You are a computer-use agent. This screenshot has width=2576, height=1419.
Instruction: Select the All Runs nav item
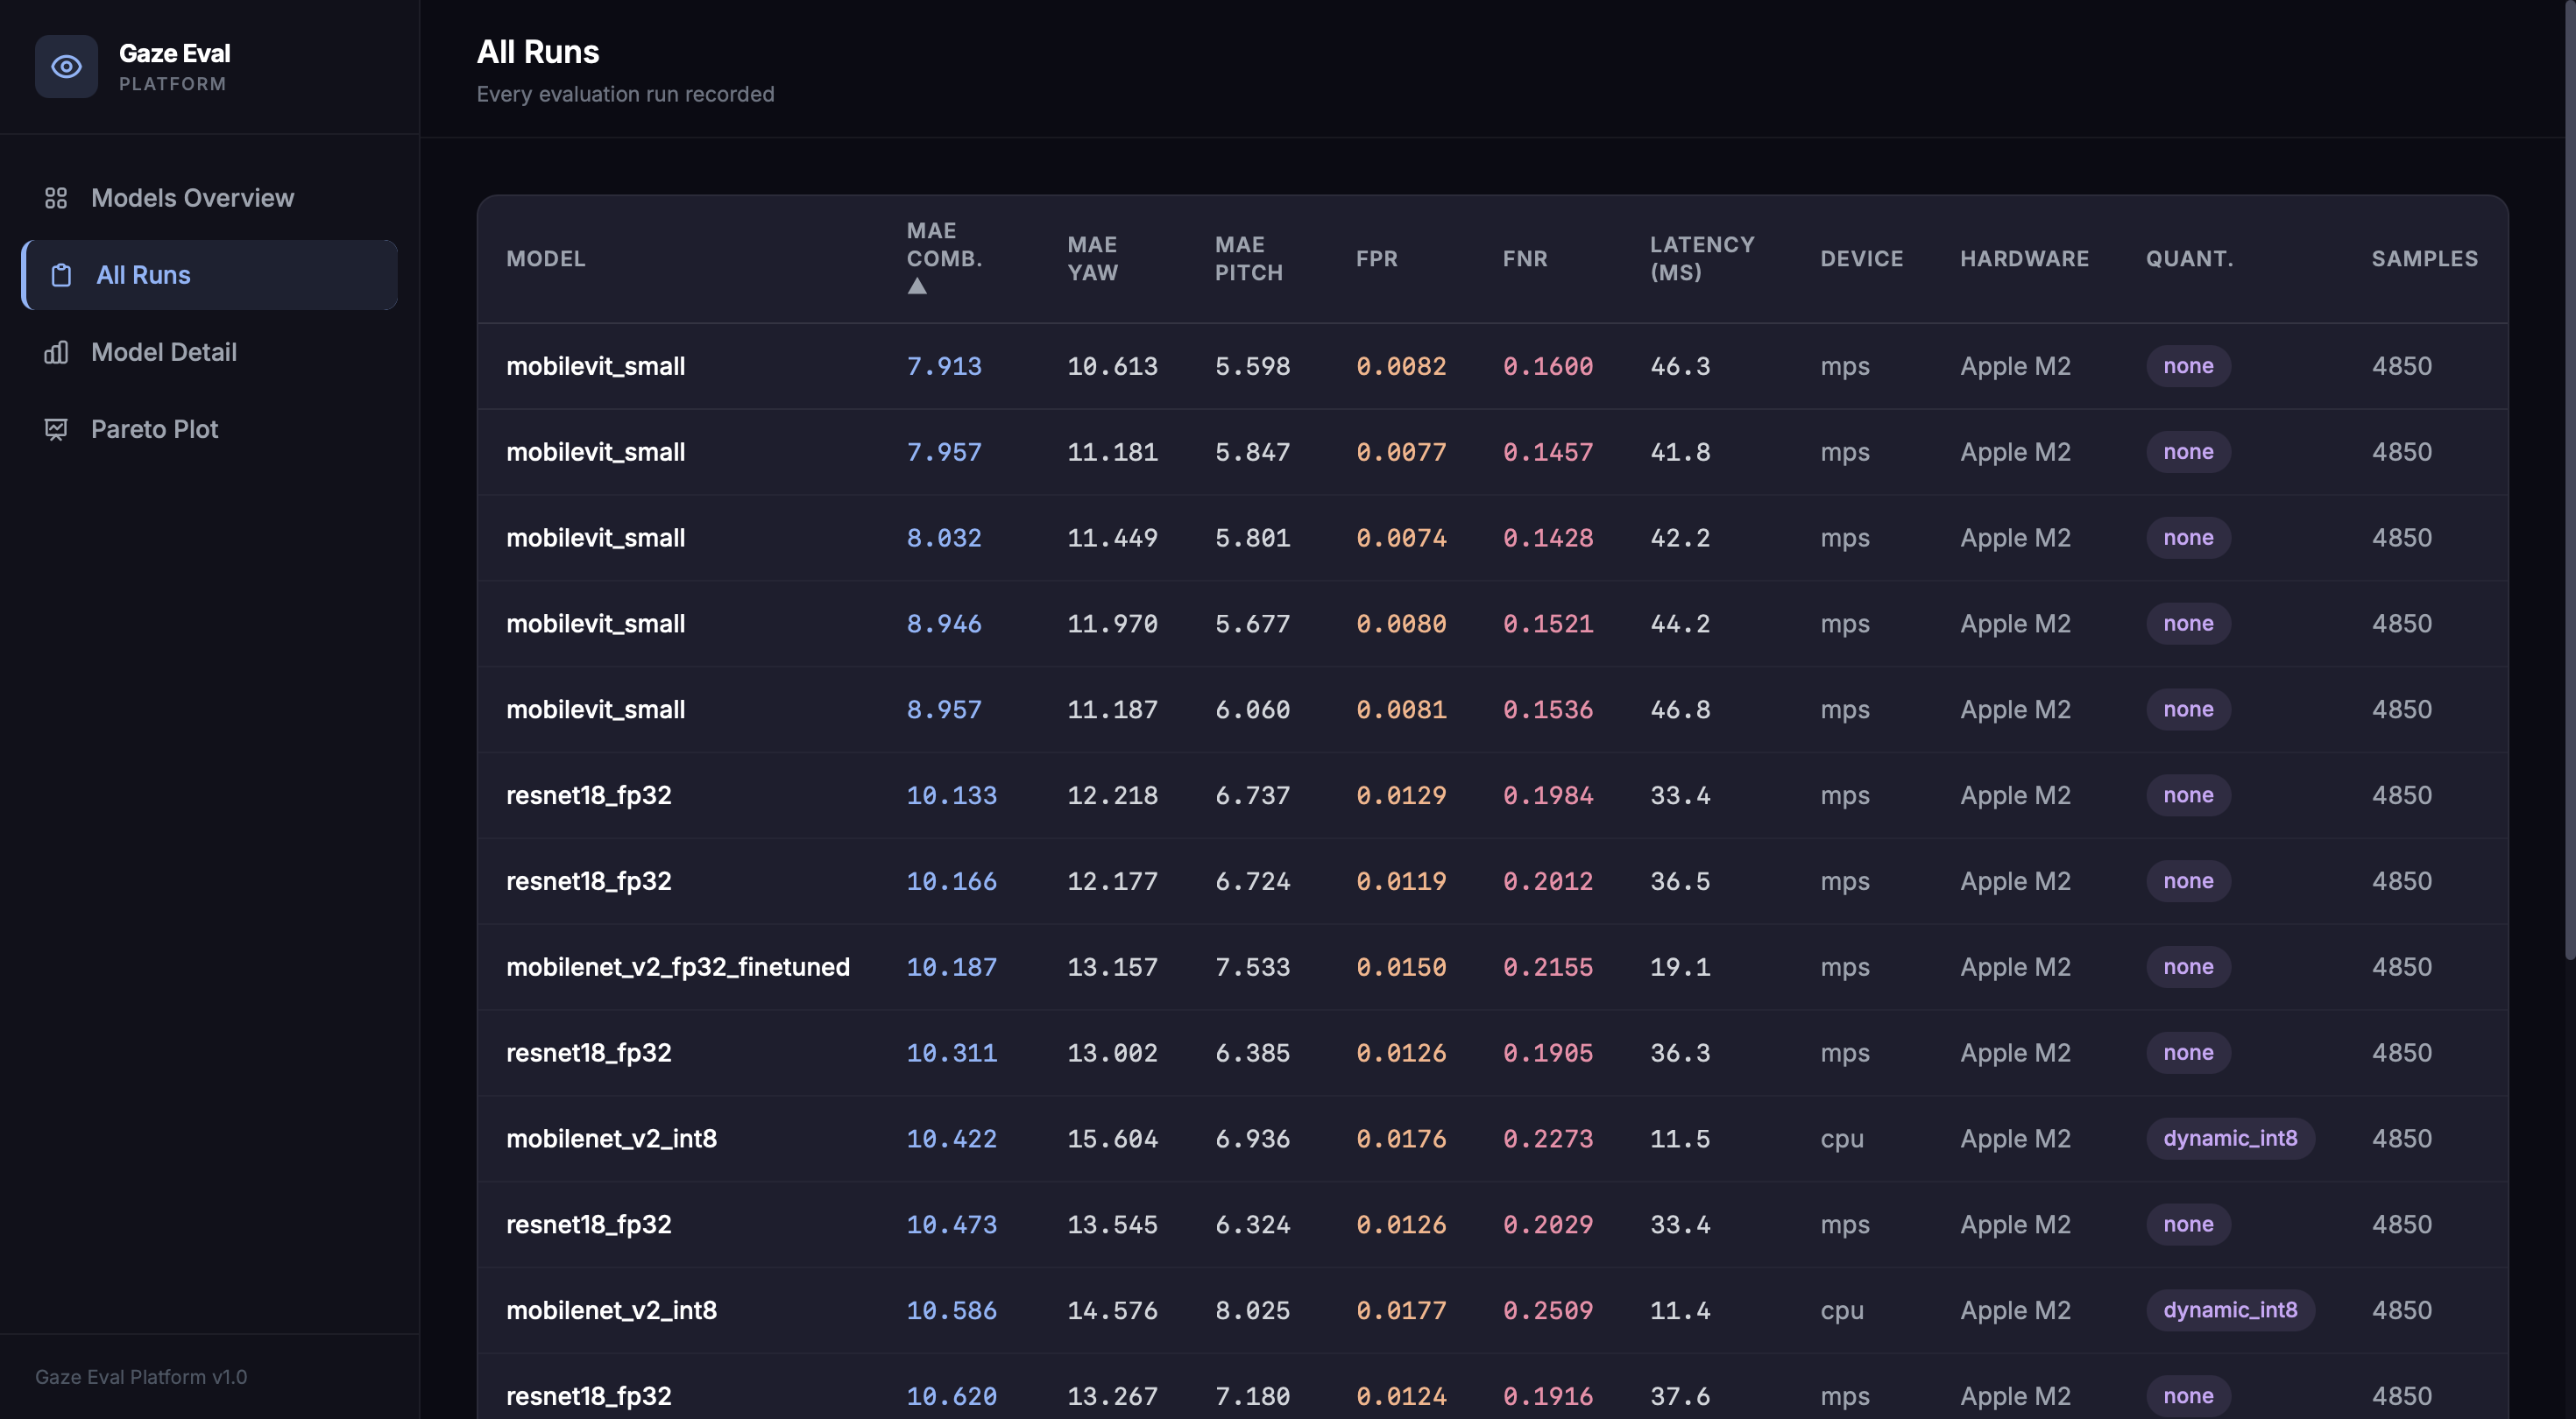(x=210, y=275)
